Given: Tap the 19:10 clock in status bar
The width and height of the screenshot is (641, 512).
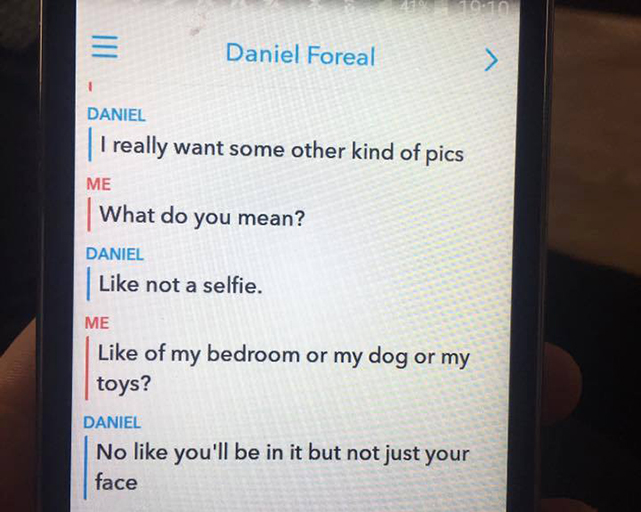Looking at the screenshot, I should (x=483, y=7).
